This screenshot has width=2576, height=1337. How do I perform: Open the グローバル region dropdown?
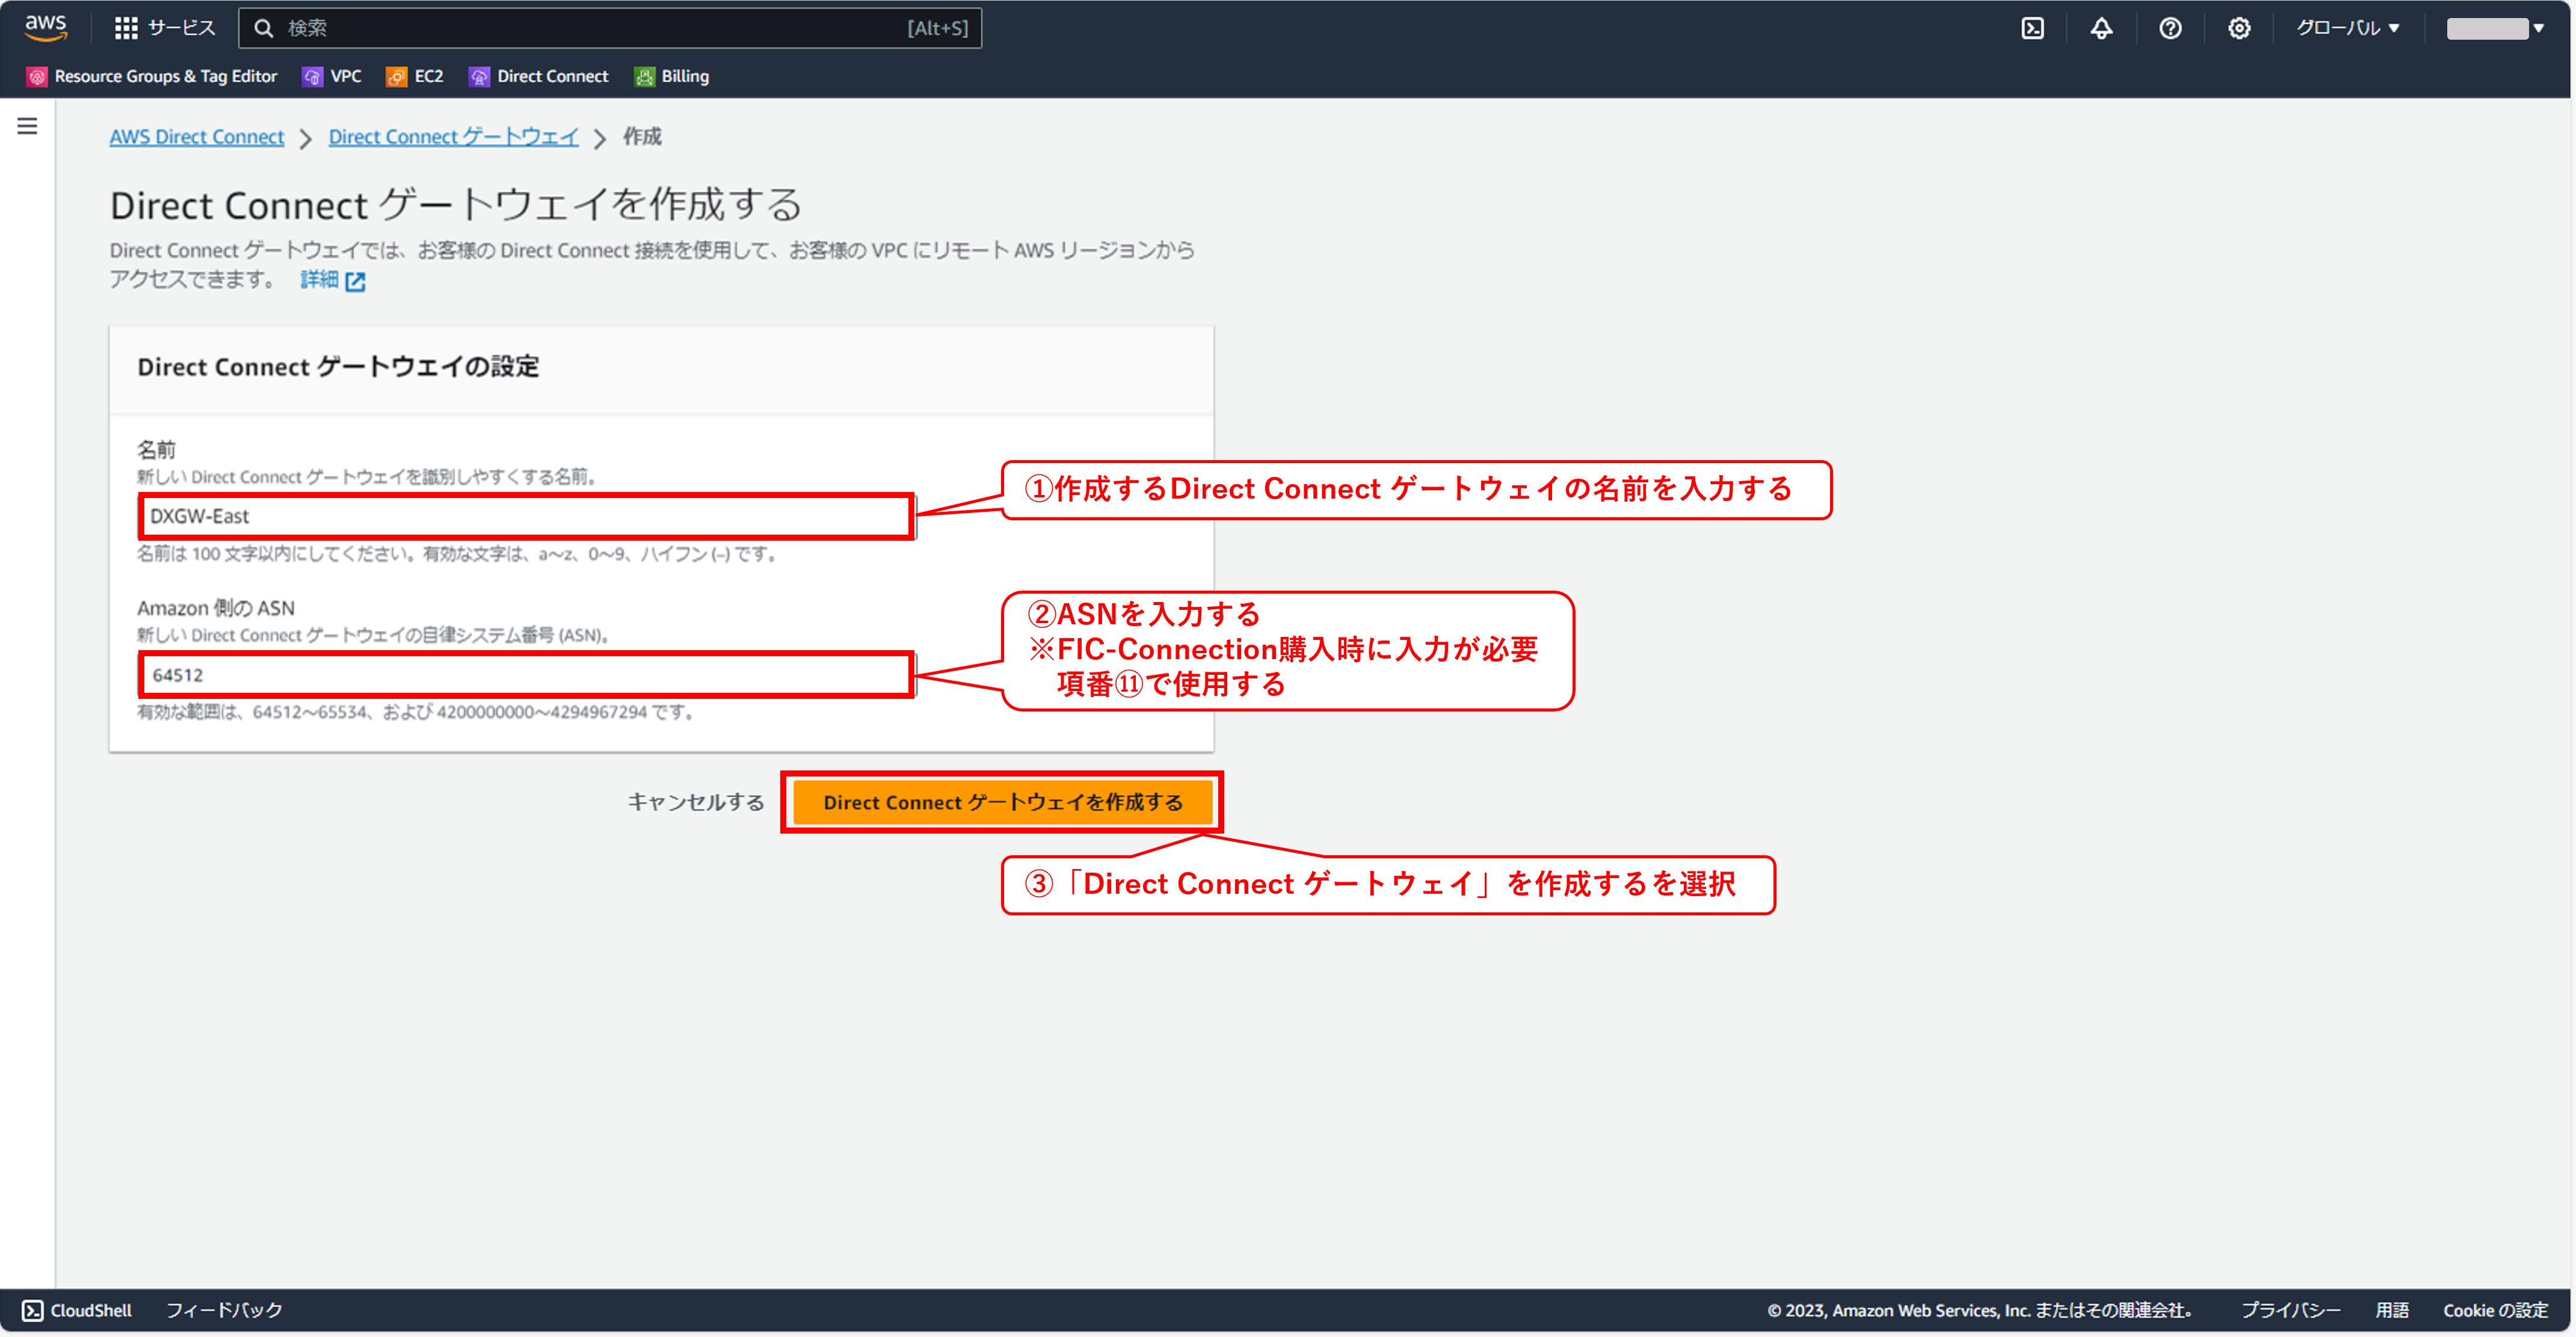(x=2347, y=27)
